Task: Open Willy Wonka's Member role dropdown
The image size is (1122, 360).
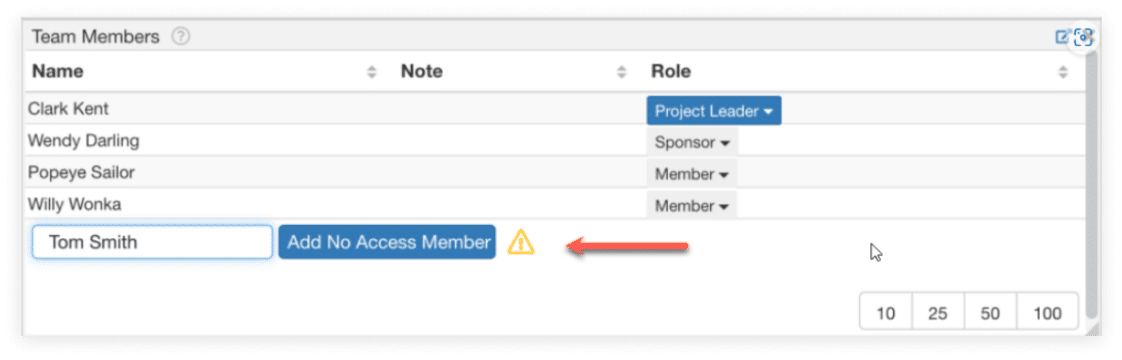Action: [x=692, y=206]
